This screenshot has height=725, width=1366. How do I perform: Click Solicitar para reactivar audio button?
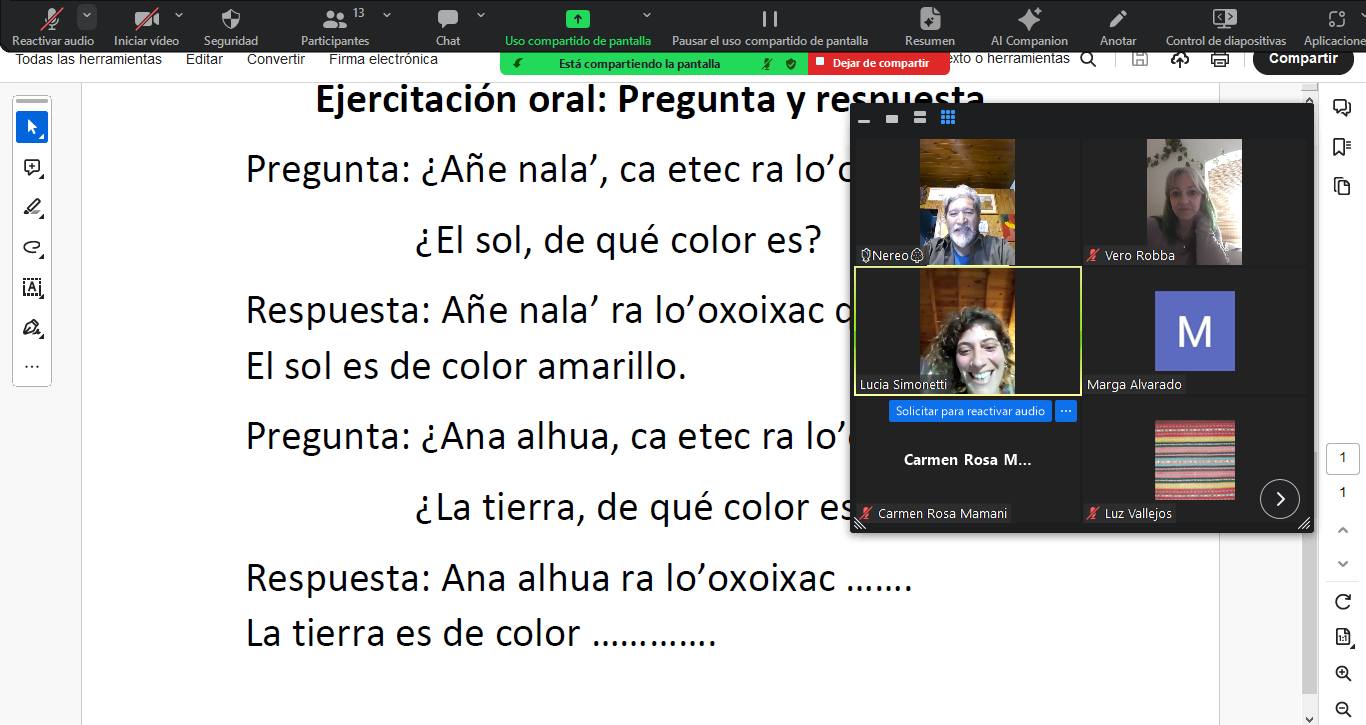point(969,411)
